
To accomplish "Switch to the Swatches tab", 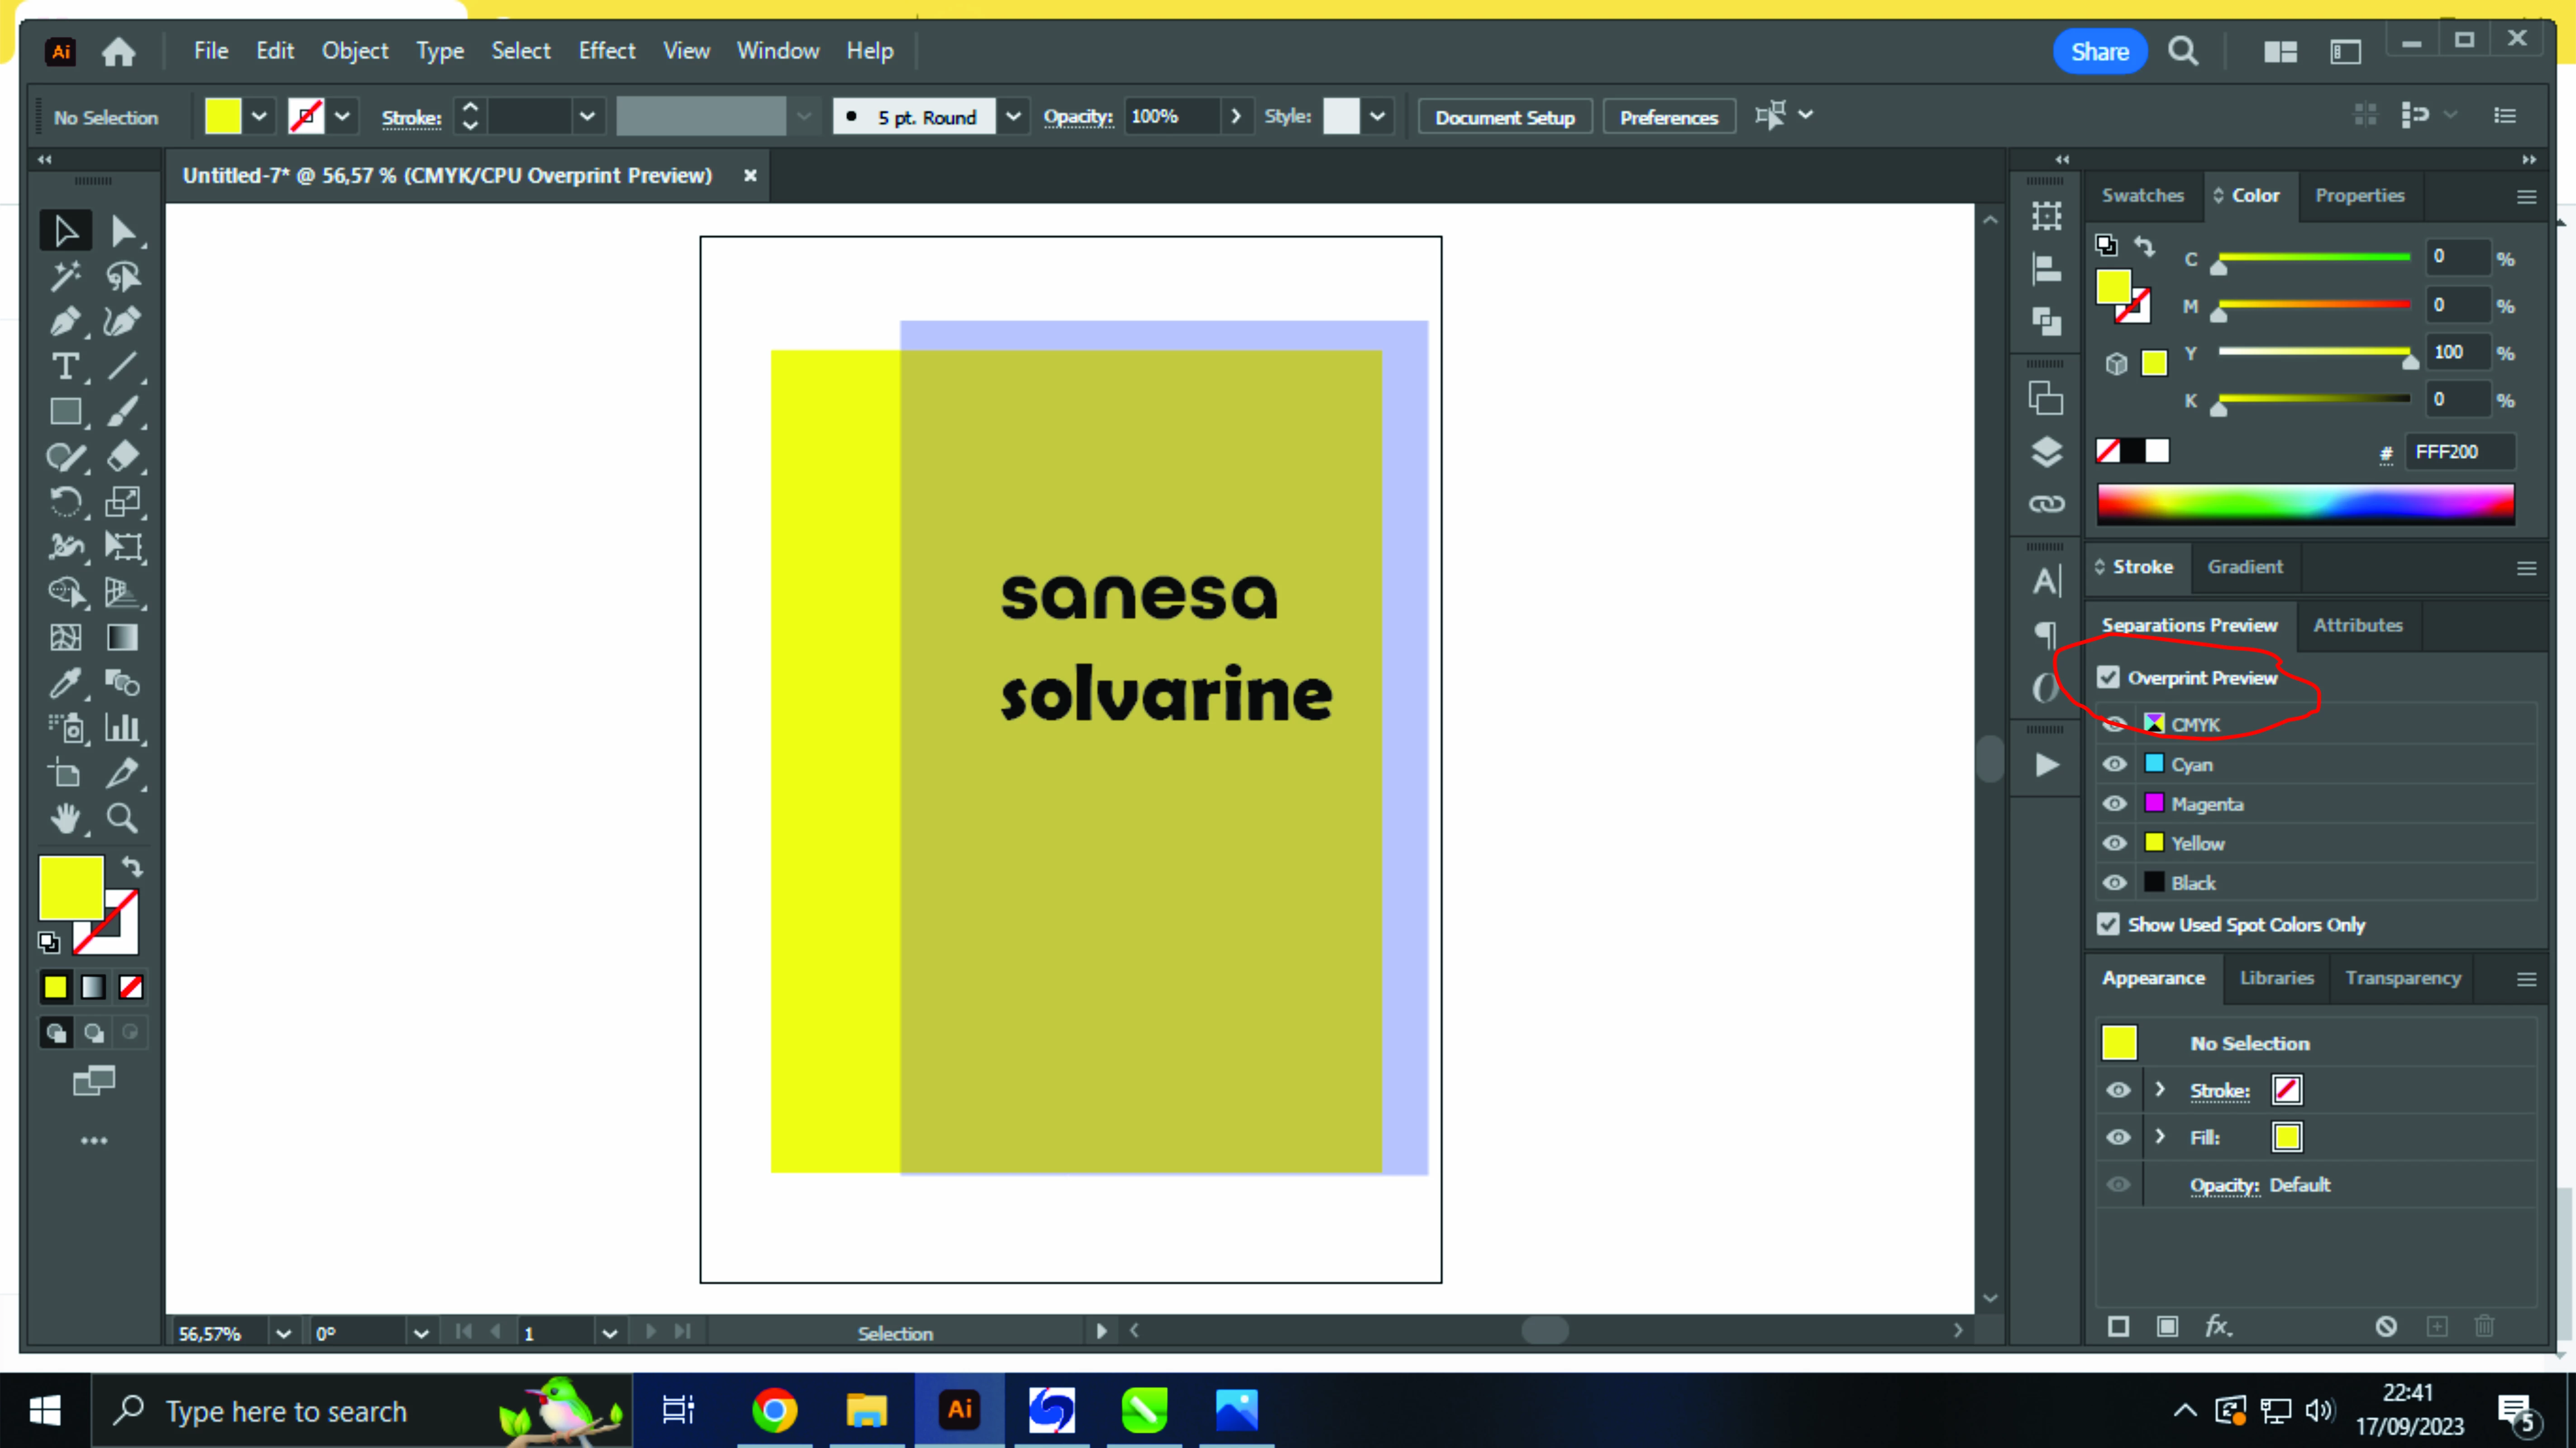I will 2142,196.
